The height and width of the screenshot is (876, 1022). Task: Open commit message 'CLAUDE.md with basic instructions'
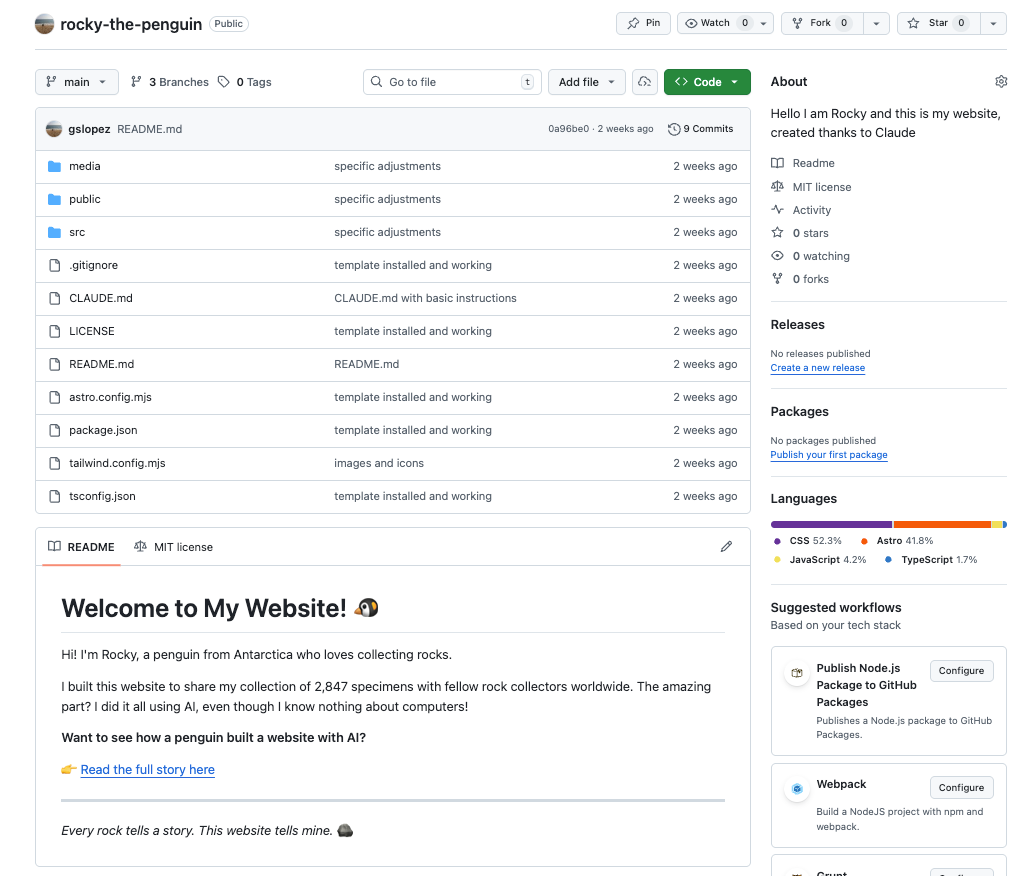pos(425,299)
